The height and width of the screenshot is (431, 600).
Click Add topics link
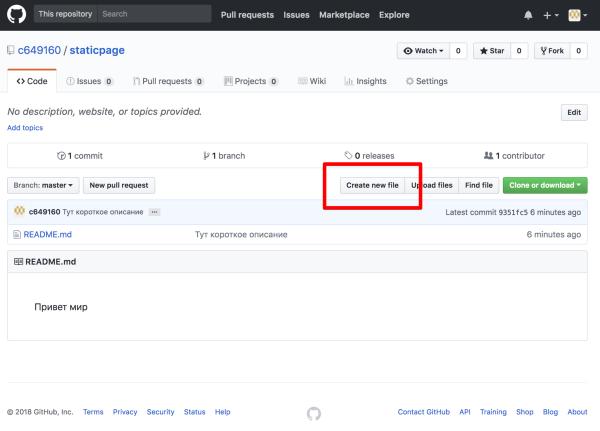point(25,127)
